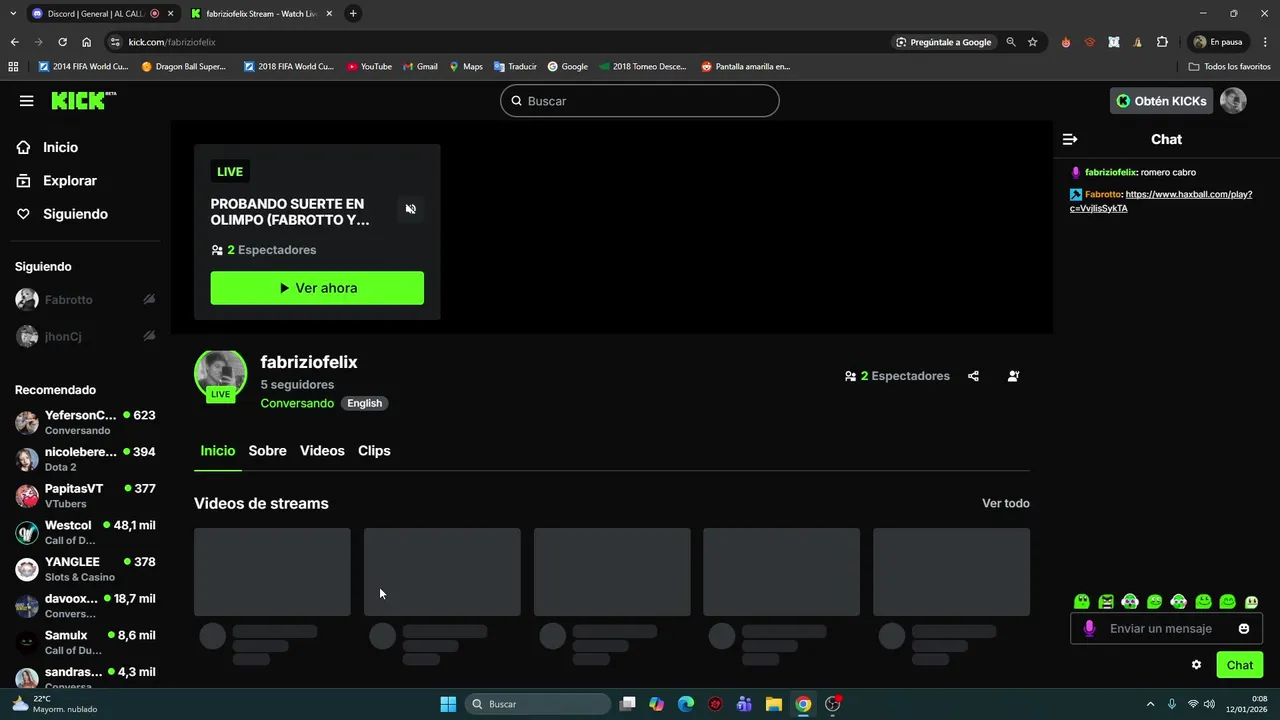Open the Gmail bookmark
This screenshot has width=1280, height=720.
(x=420, y=67)
